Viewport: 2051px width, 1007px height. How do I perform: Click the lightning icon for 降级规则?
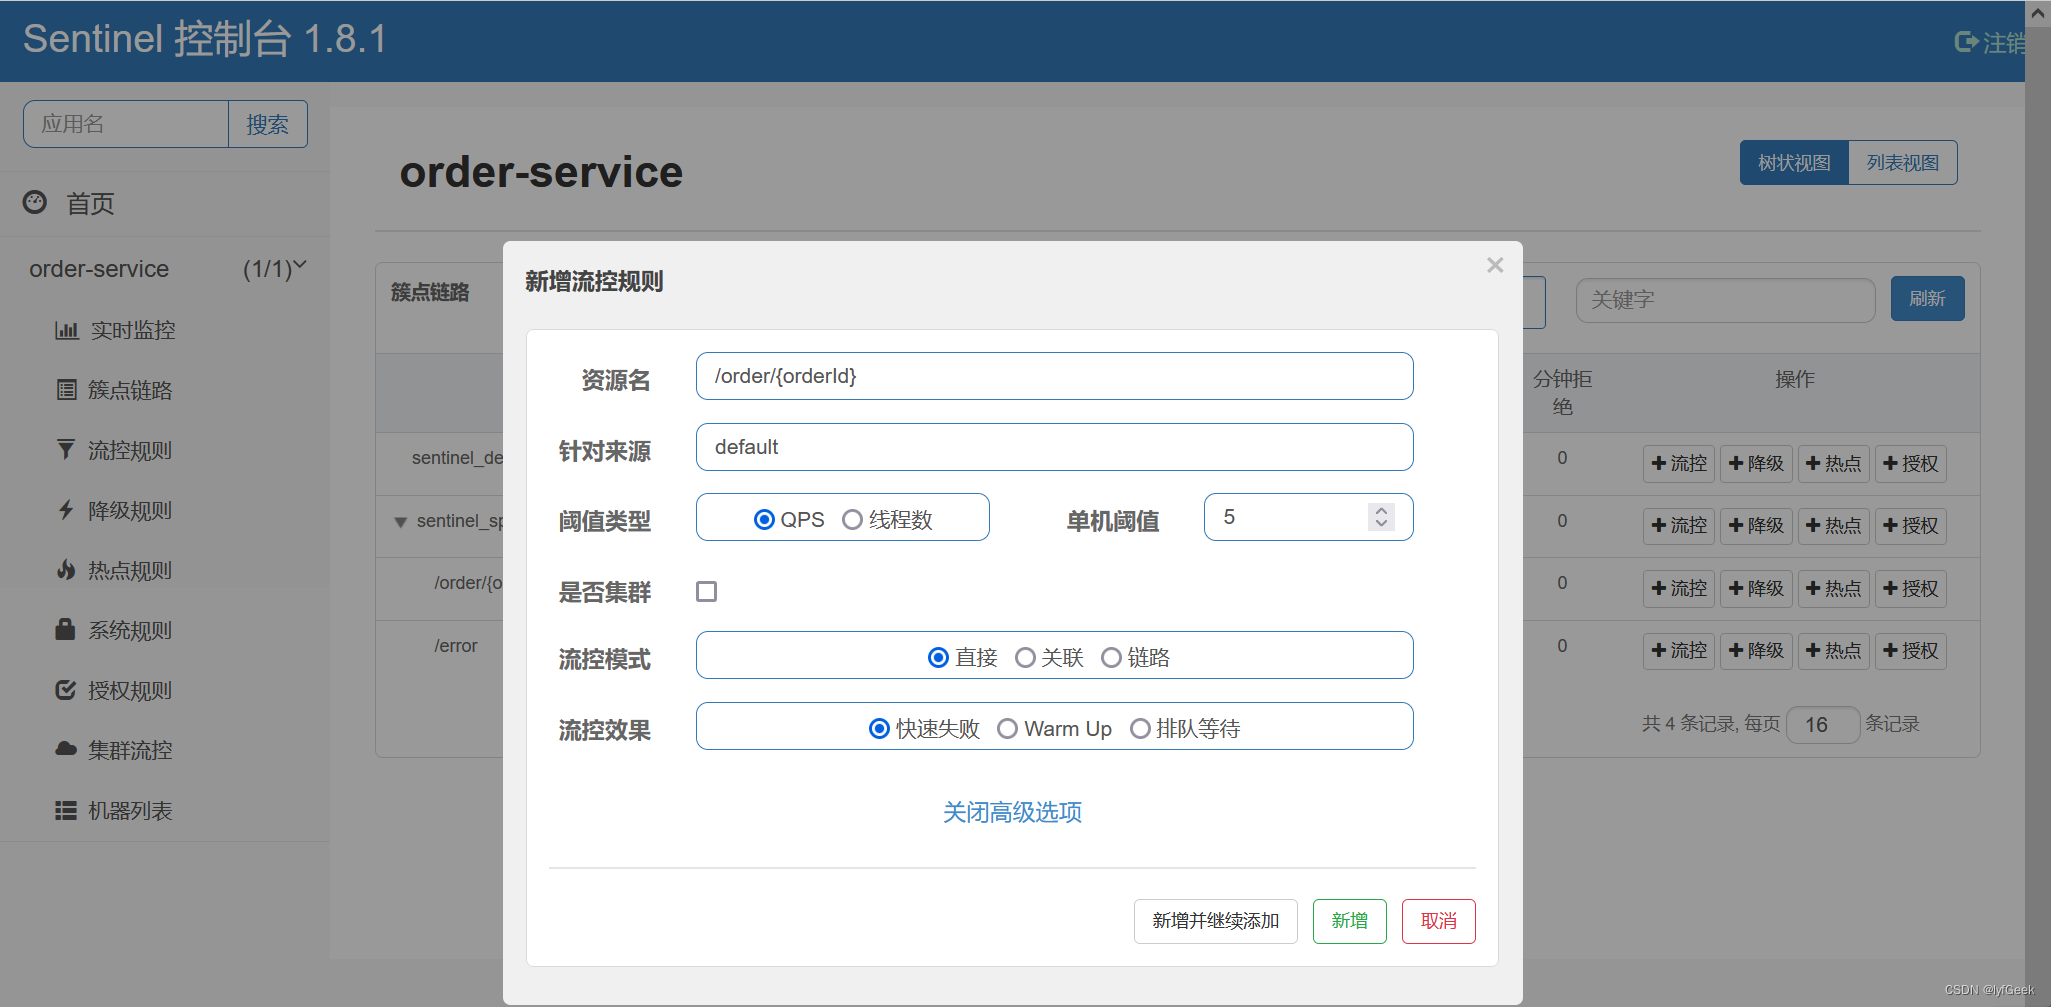(66, 510)
